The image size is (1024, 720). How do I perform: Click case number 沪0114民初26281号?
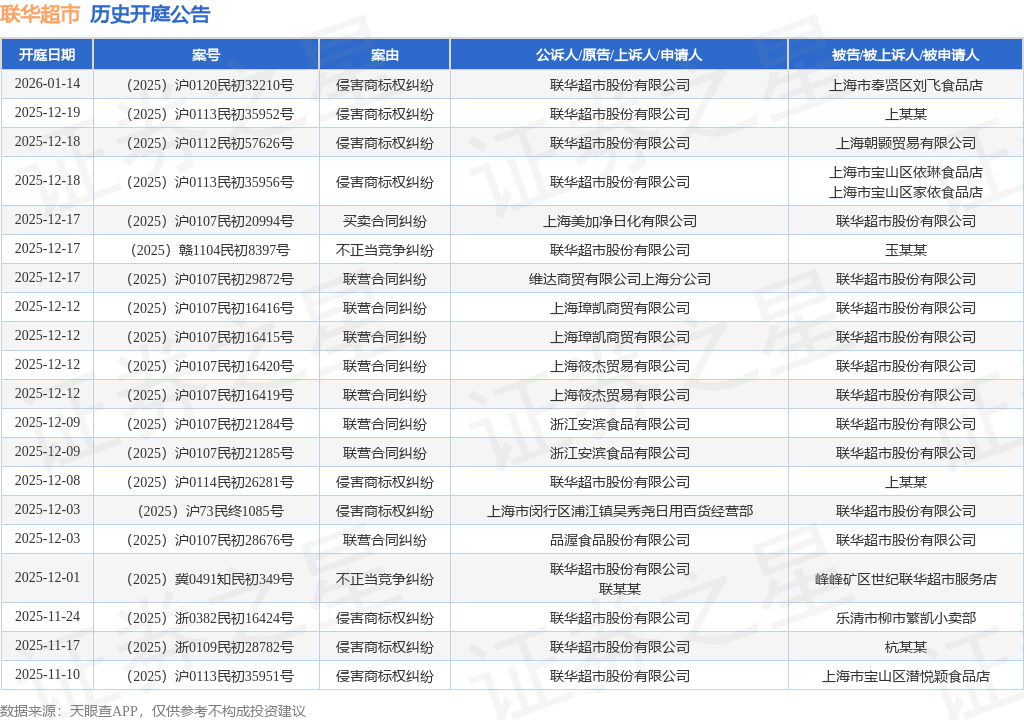tap(210, 482)
